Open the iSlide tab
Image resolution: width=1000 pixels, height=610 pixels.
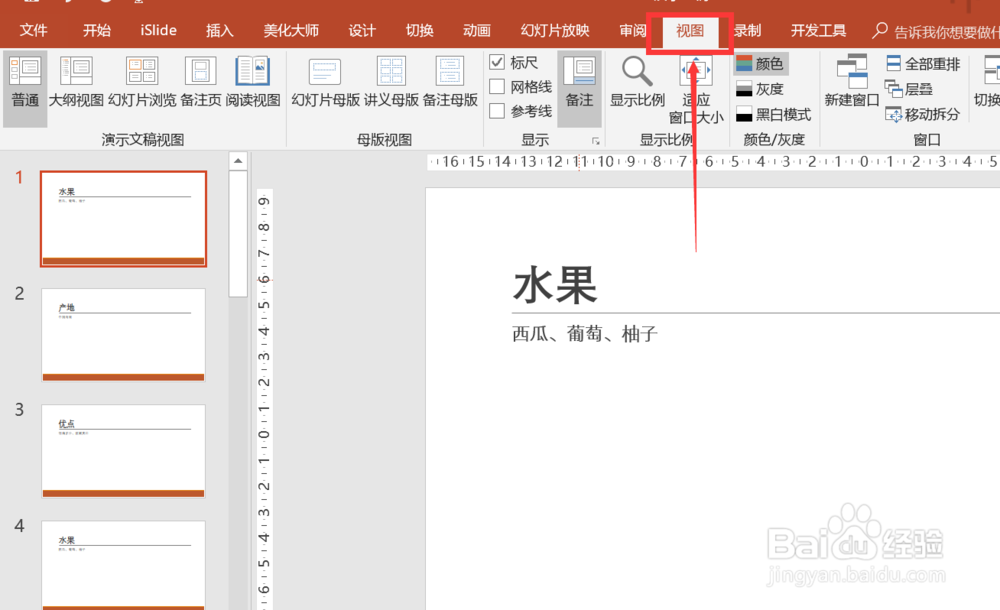tap(158, 30)
